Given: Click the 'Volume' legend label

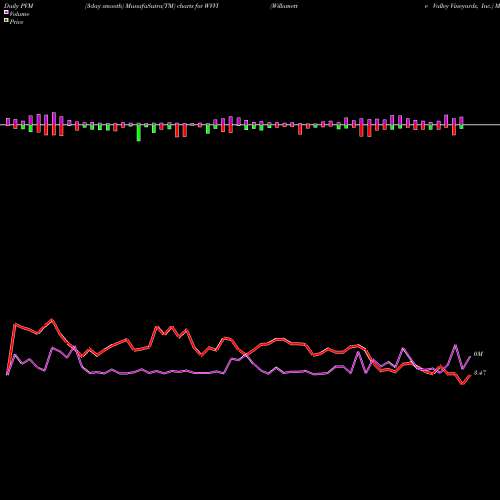Looking at the screenshot, I should pos(19,14).
